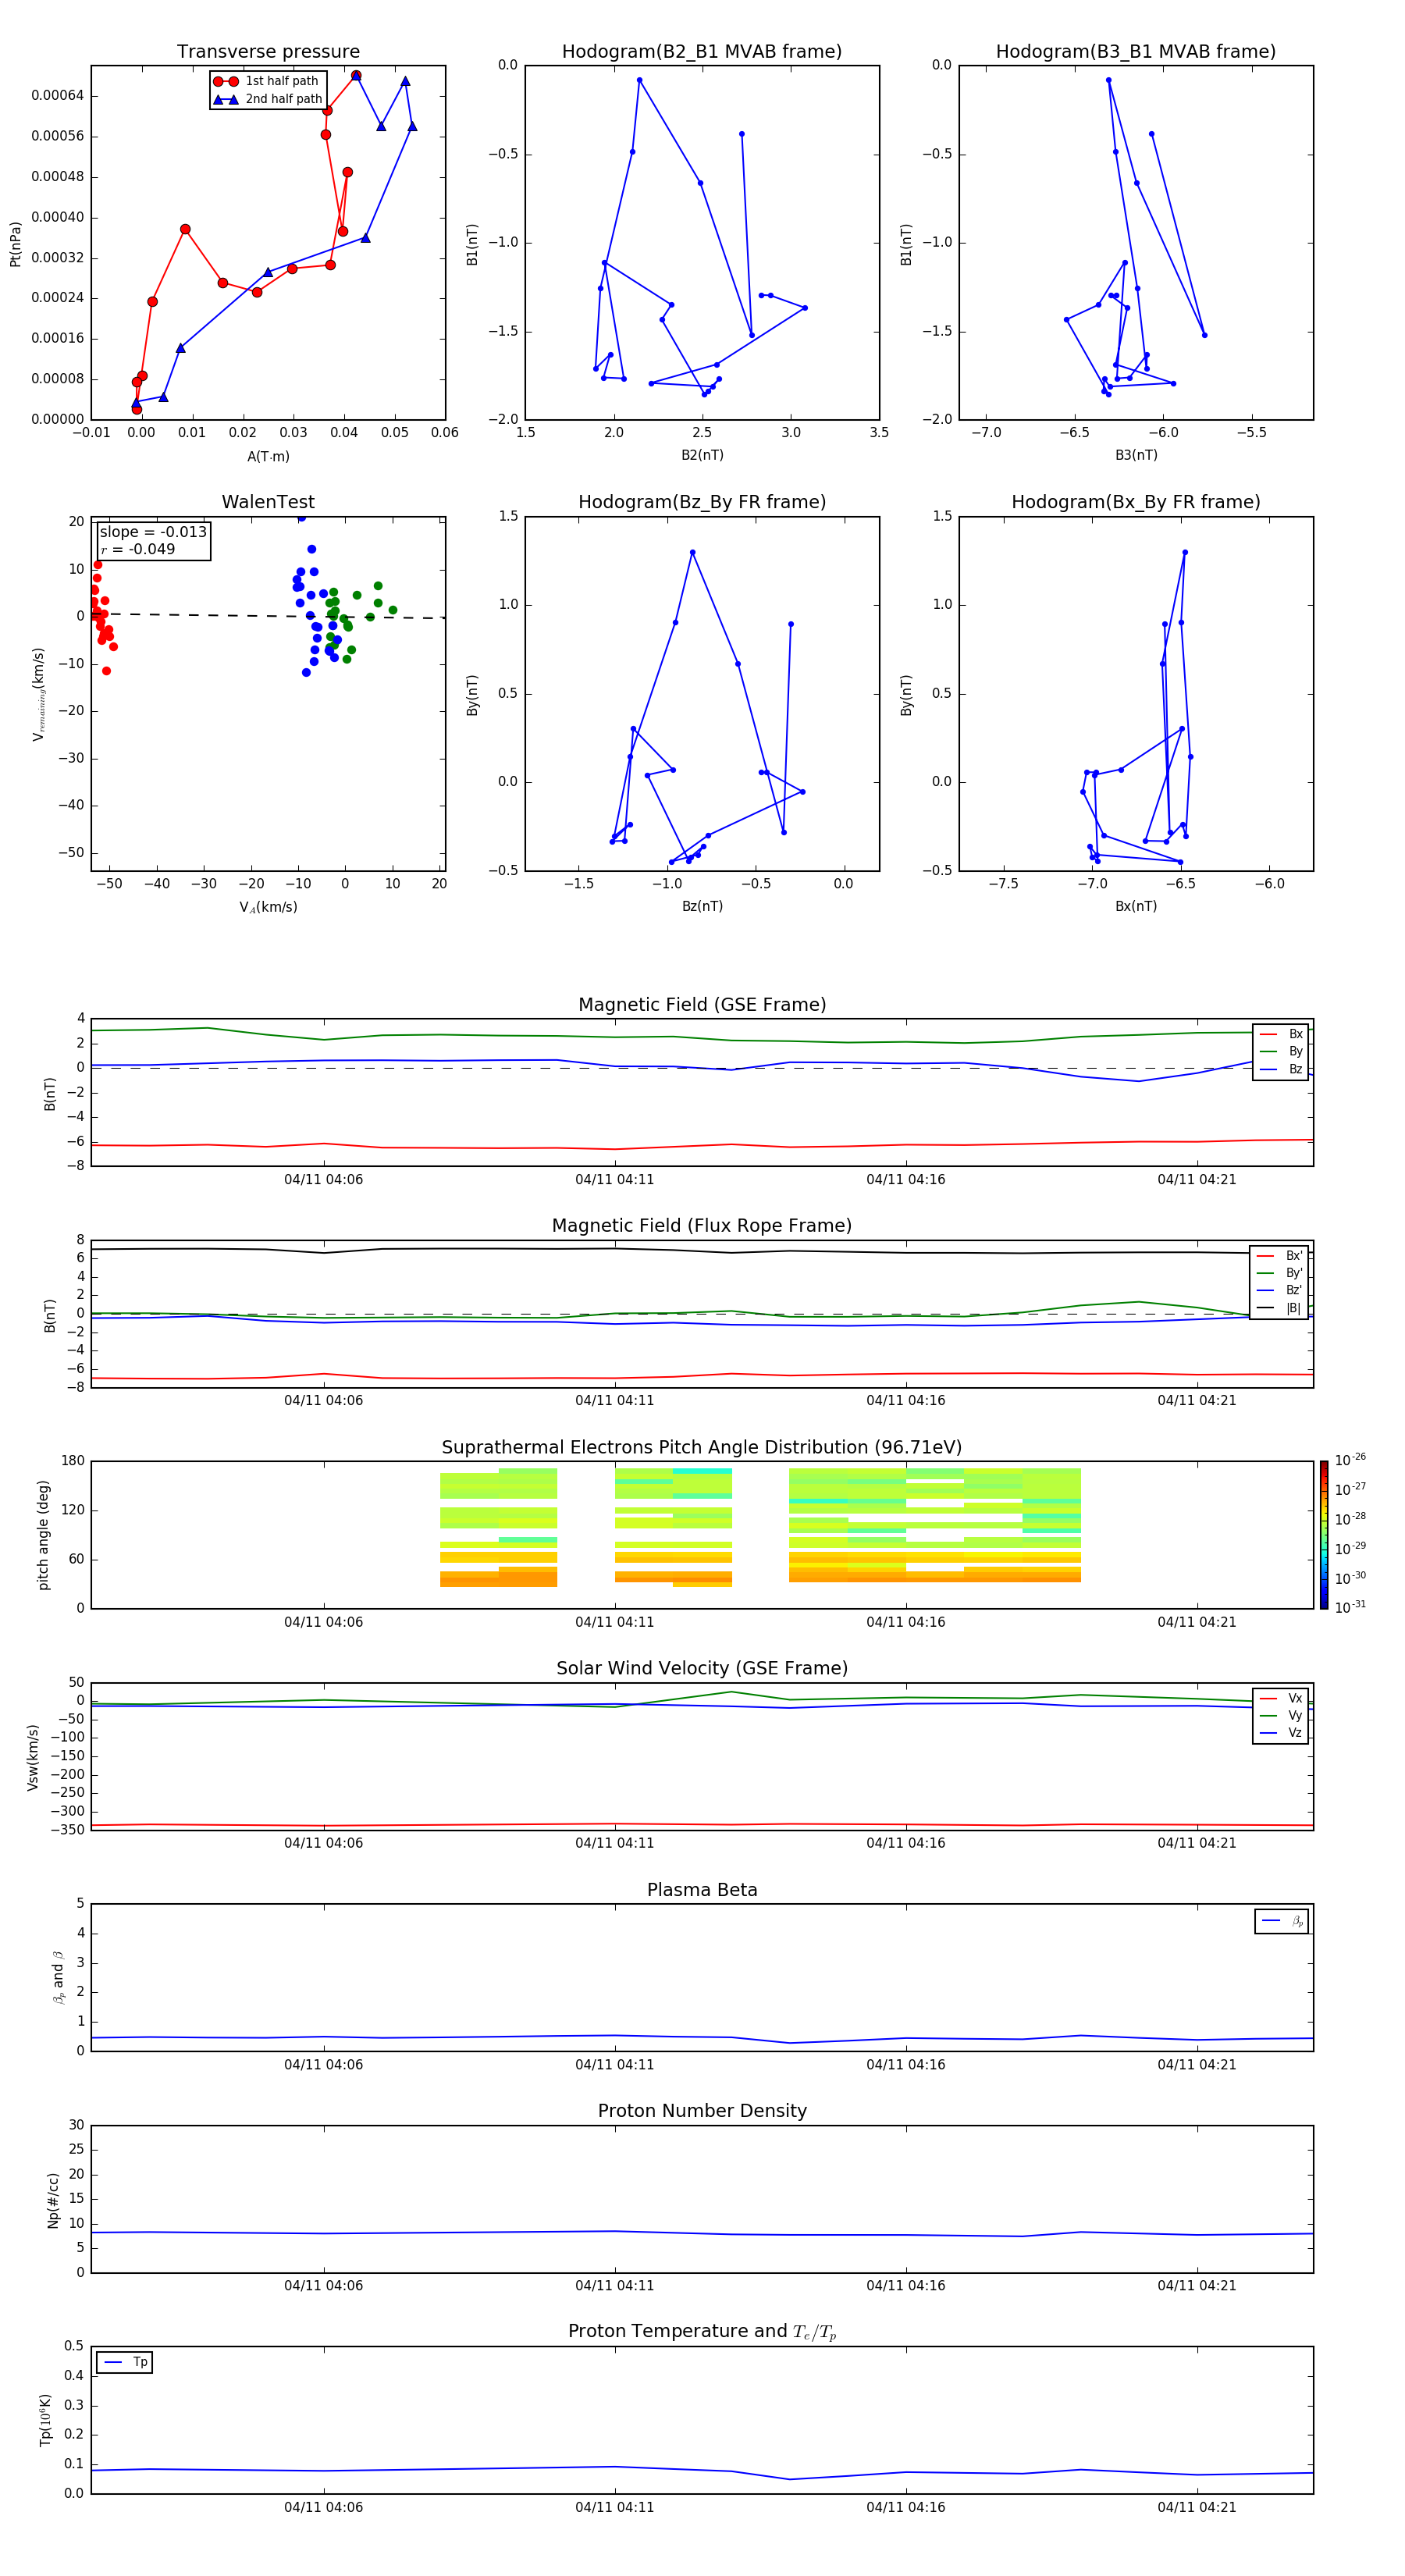Click '10^-26' colorbar label
Viewport: 1405px width, 2576px height.
tap(1350, 1460)
